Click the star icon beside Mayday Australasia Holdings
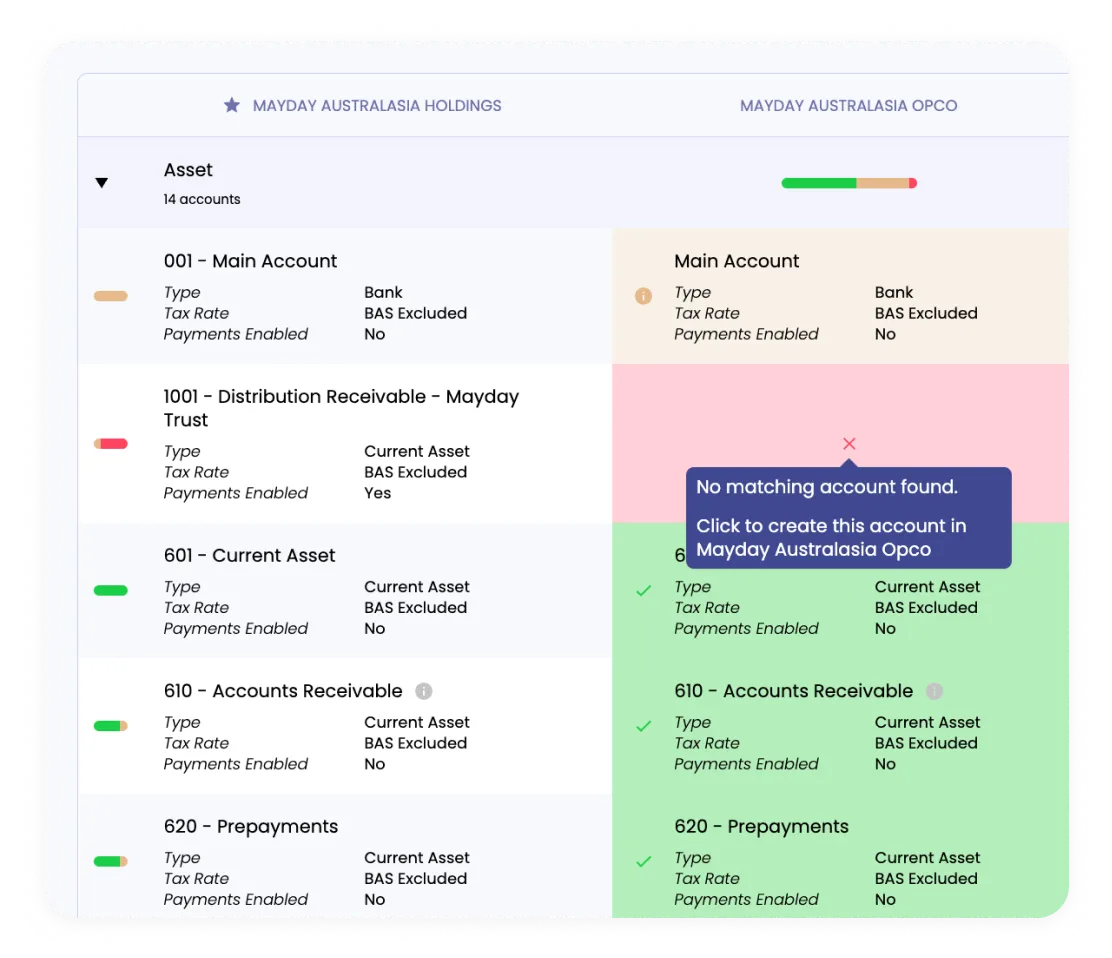 (232, 106)
